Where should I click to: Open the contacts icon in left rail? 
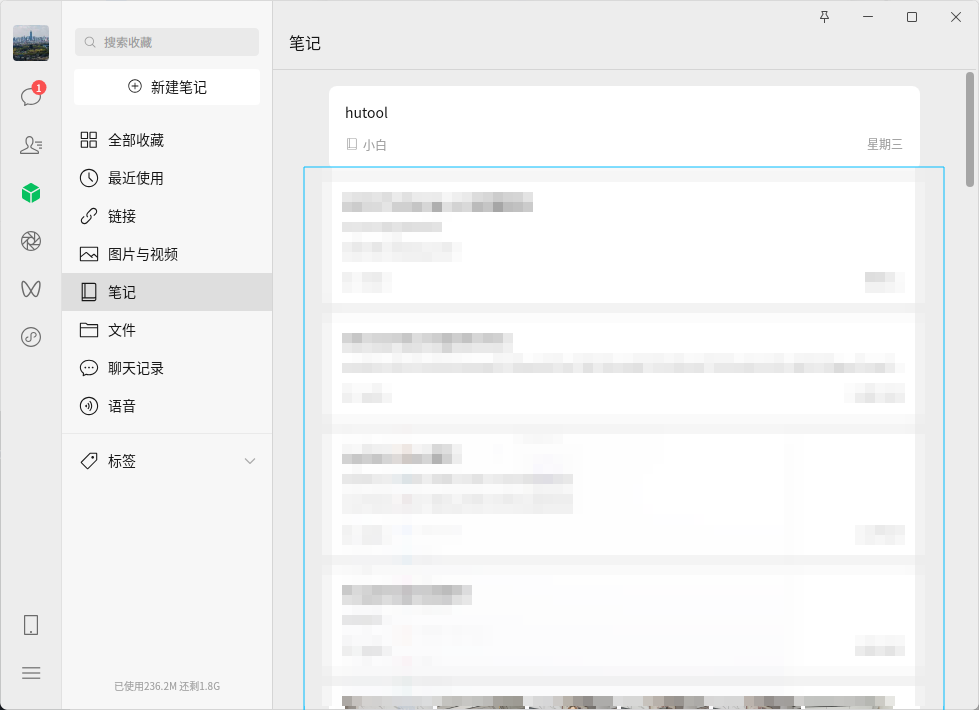[x=31, y=145]
